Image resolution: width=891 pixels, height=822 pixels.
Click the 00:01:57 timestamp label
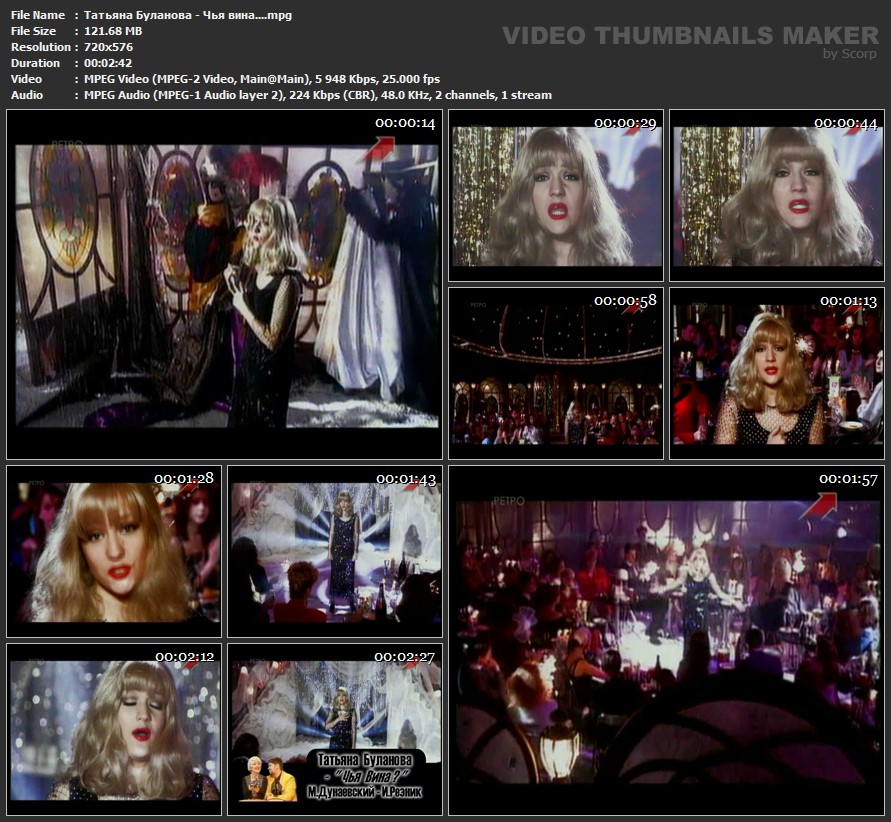(x=848, y=479)
